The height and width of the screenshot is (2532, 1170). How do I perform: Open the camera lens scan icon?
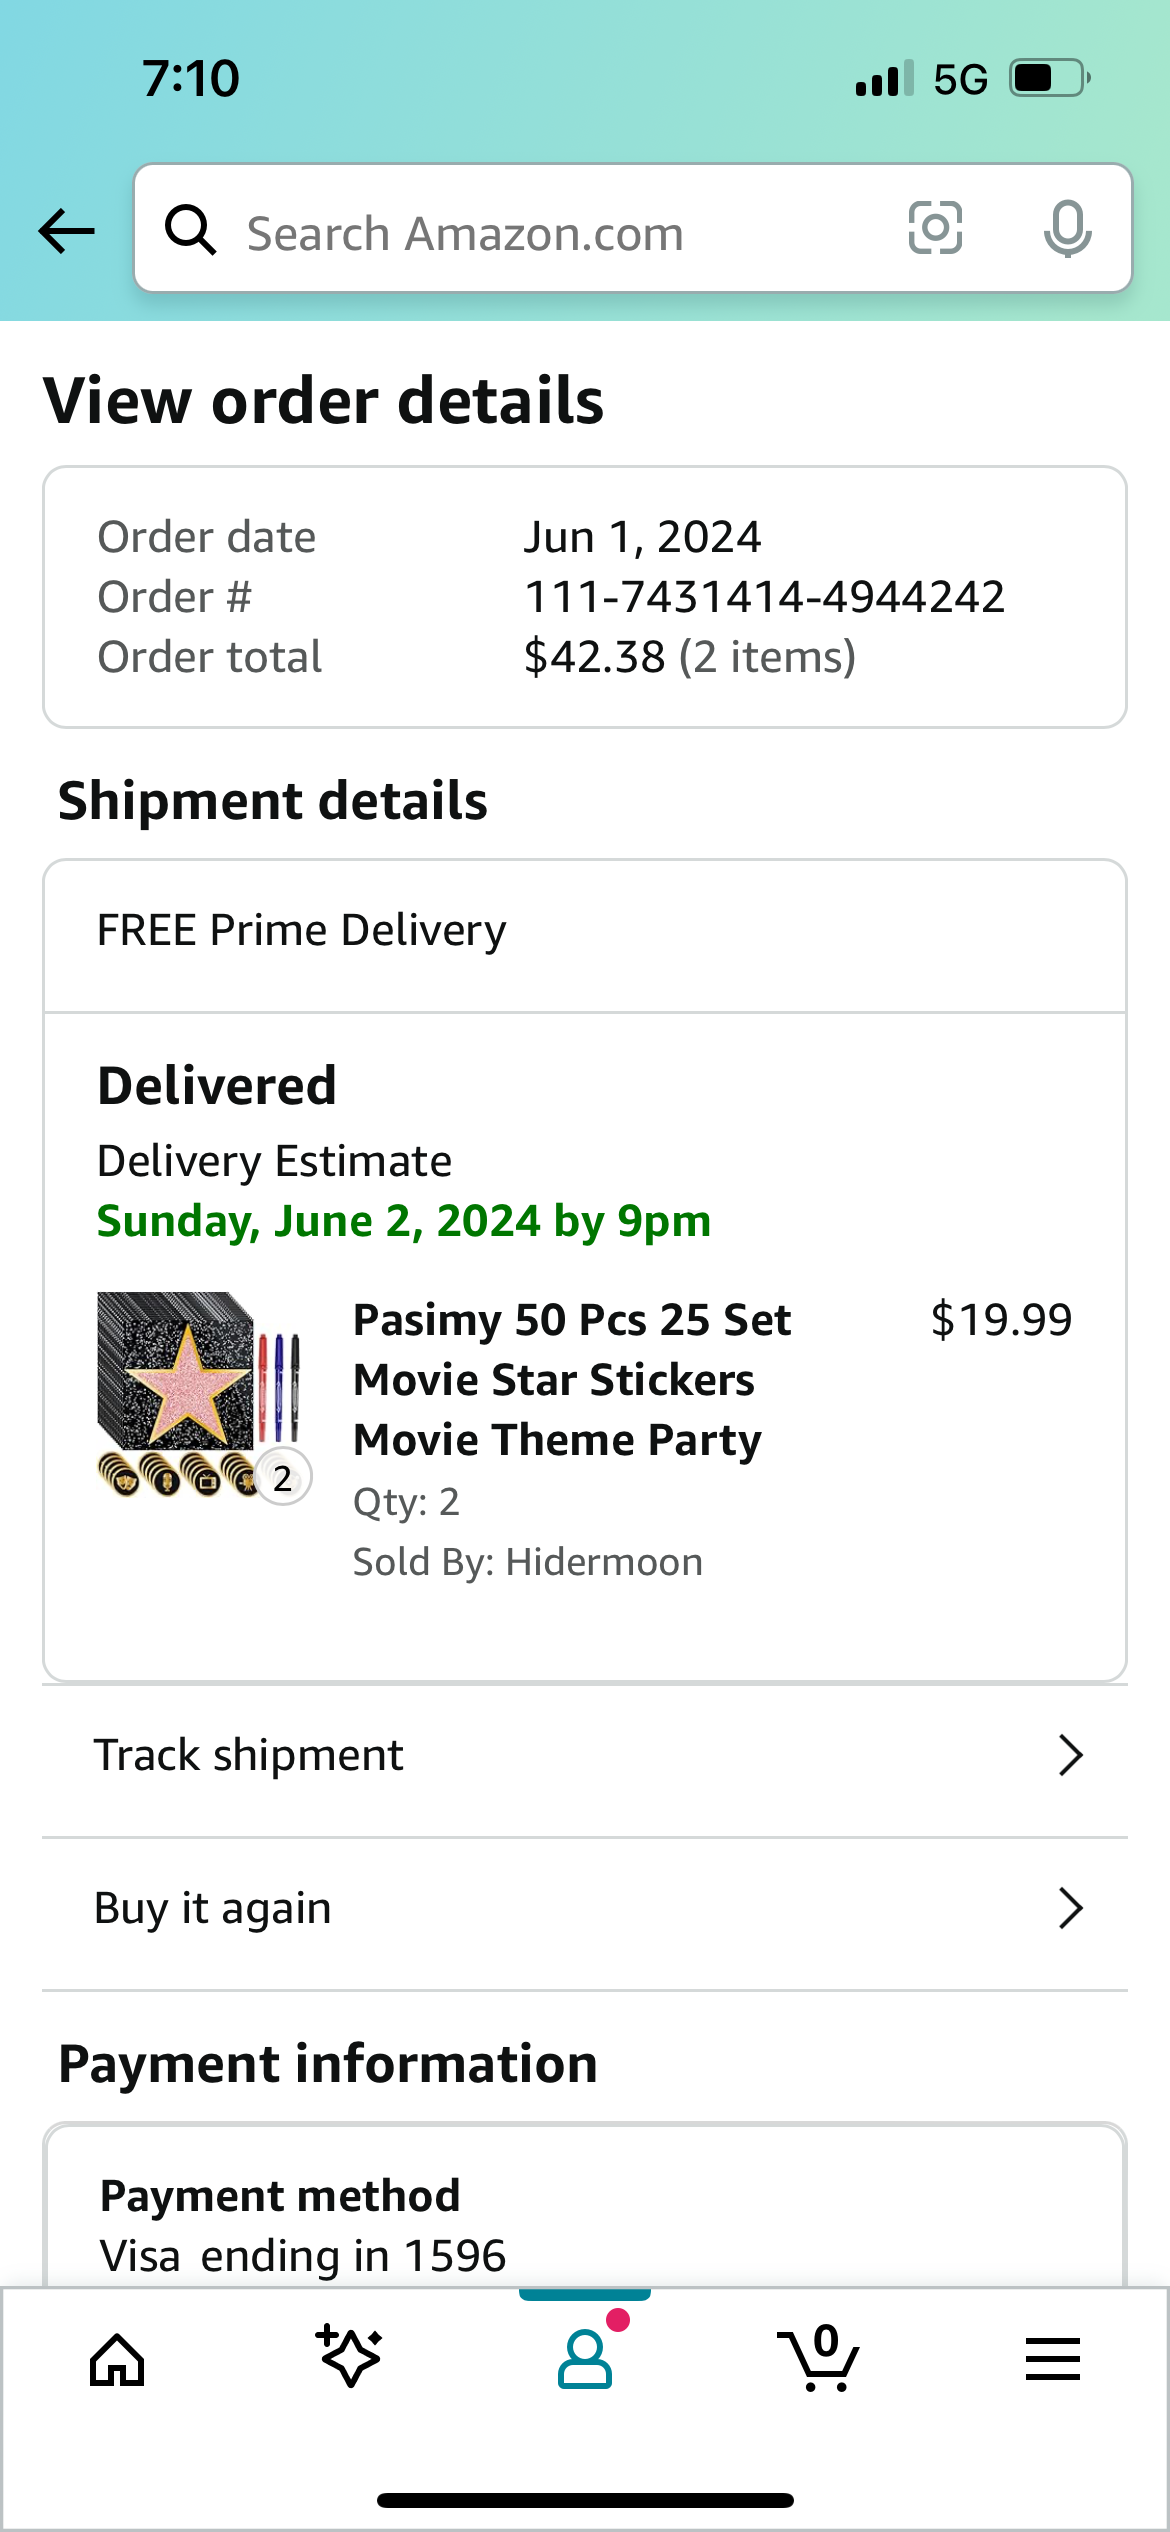click(x=935, y=228)
